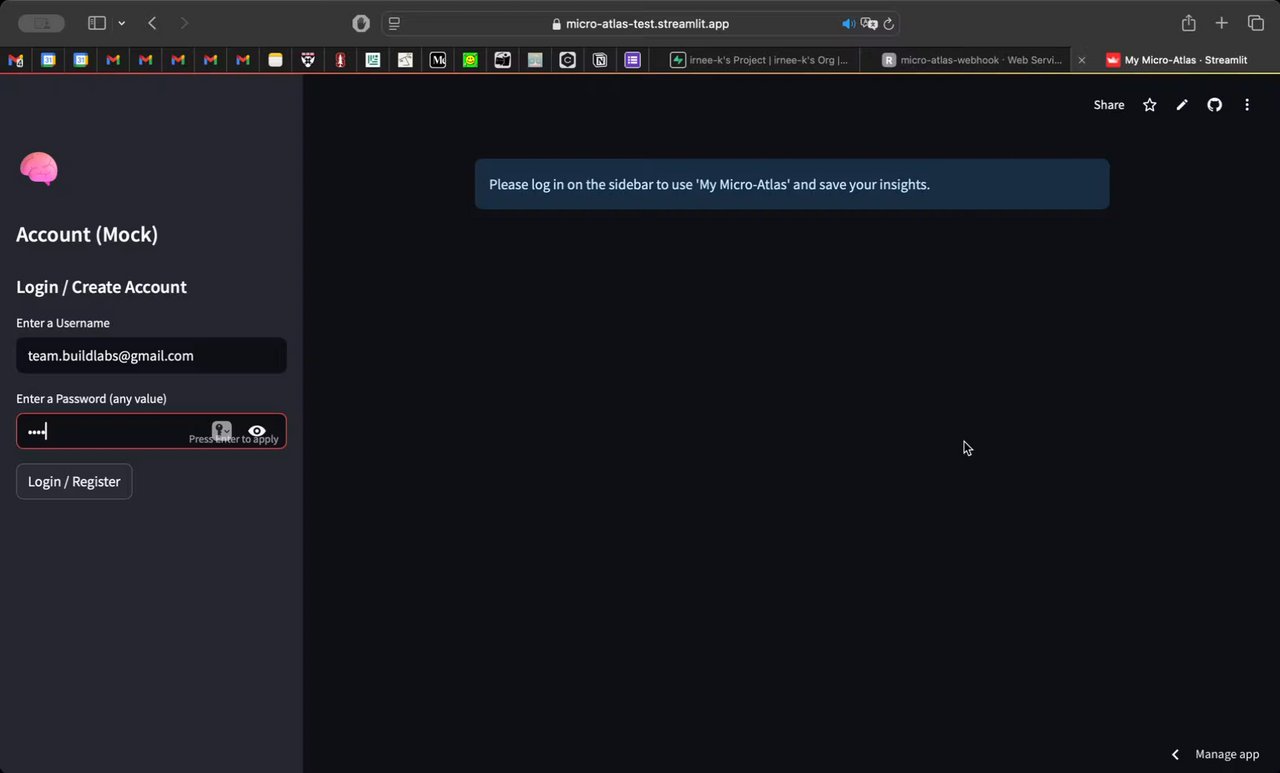Viewport: 1280px width, 773px height.
Task: Open the GitHub repository icon
Action: click(1214, 105)
